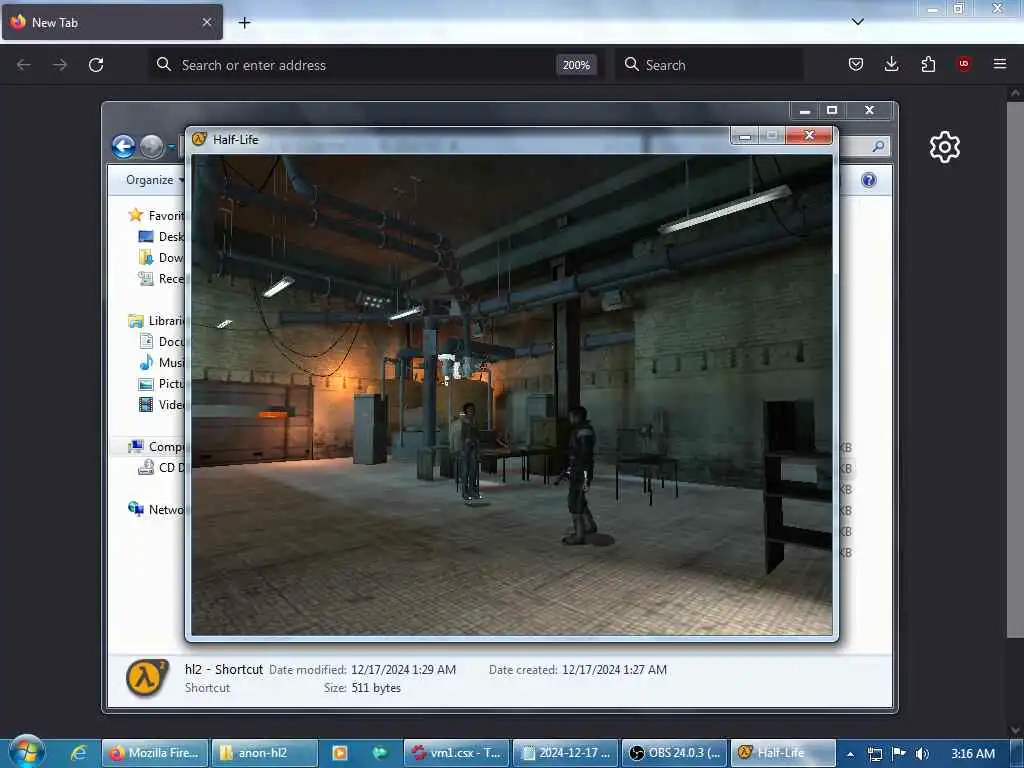
Task: Click the green arrow taskbar icon
Action: 380,753
